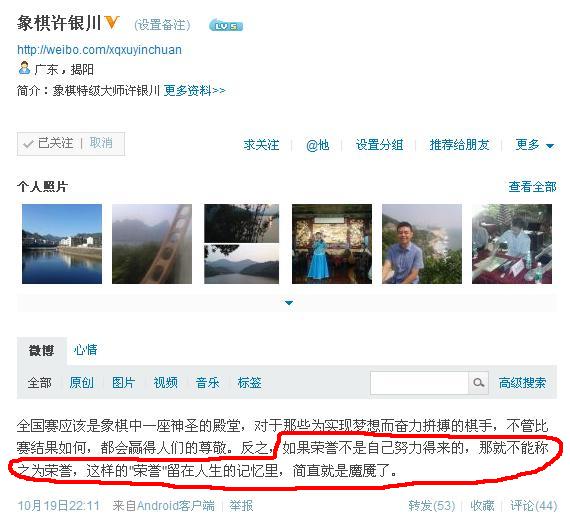Click the orange V verified badge
Image resolution: width=570 pixels, height=520 pixels.
pyautogui.click(x=112, y=23)
